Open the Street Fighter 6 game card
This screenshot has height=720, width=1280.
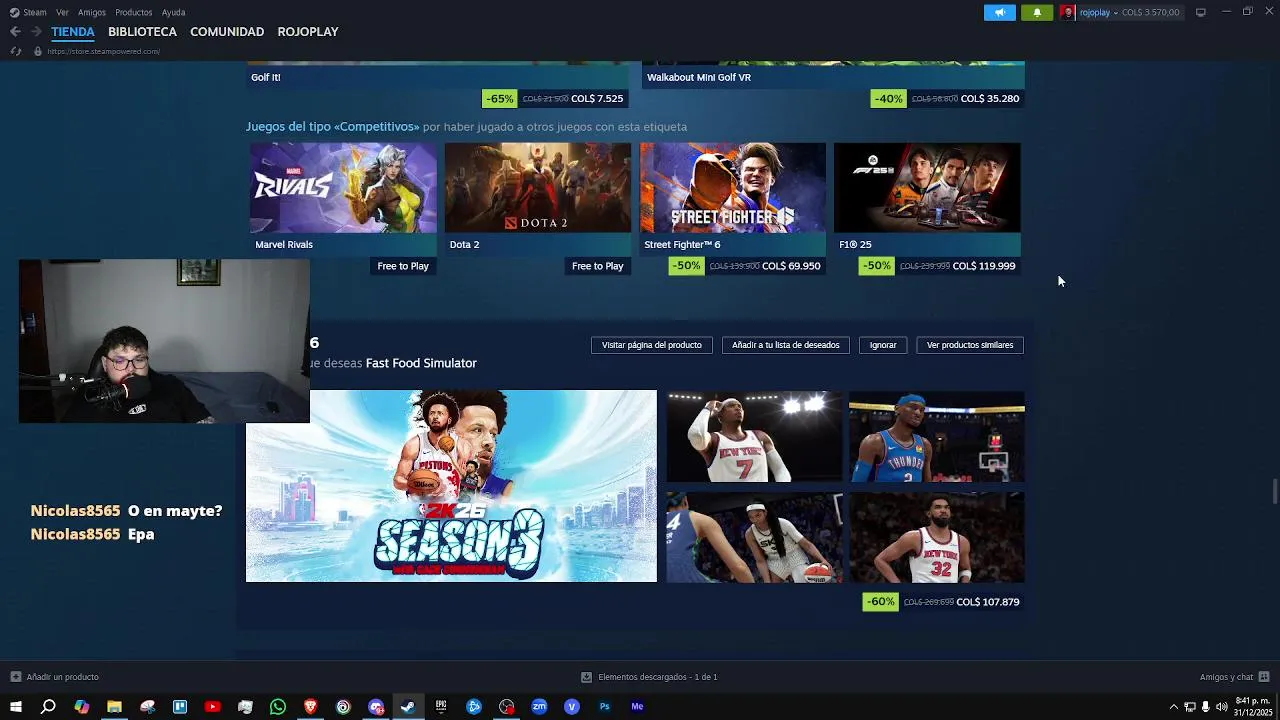pyautogui.click(x=733, y=198)
